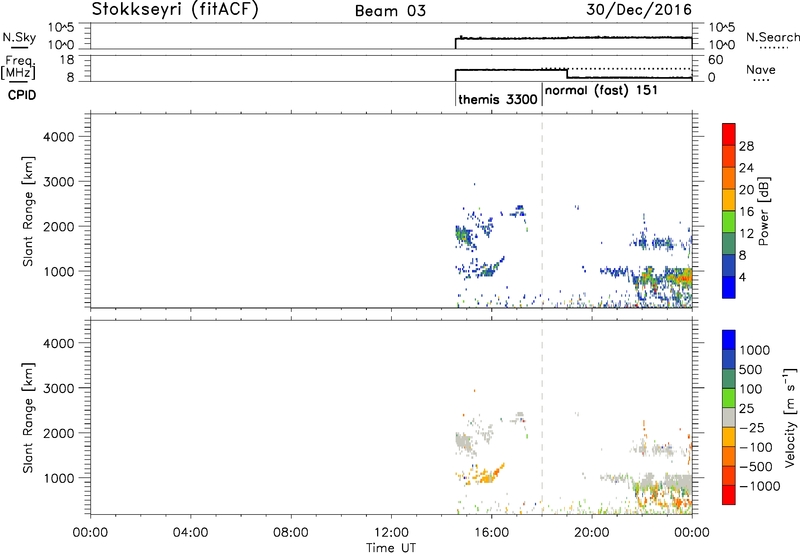Click the frequency step-down near 19:00

(567, 73)
